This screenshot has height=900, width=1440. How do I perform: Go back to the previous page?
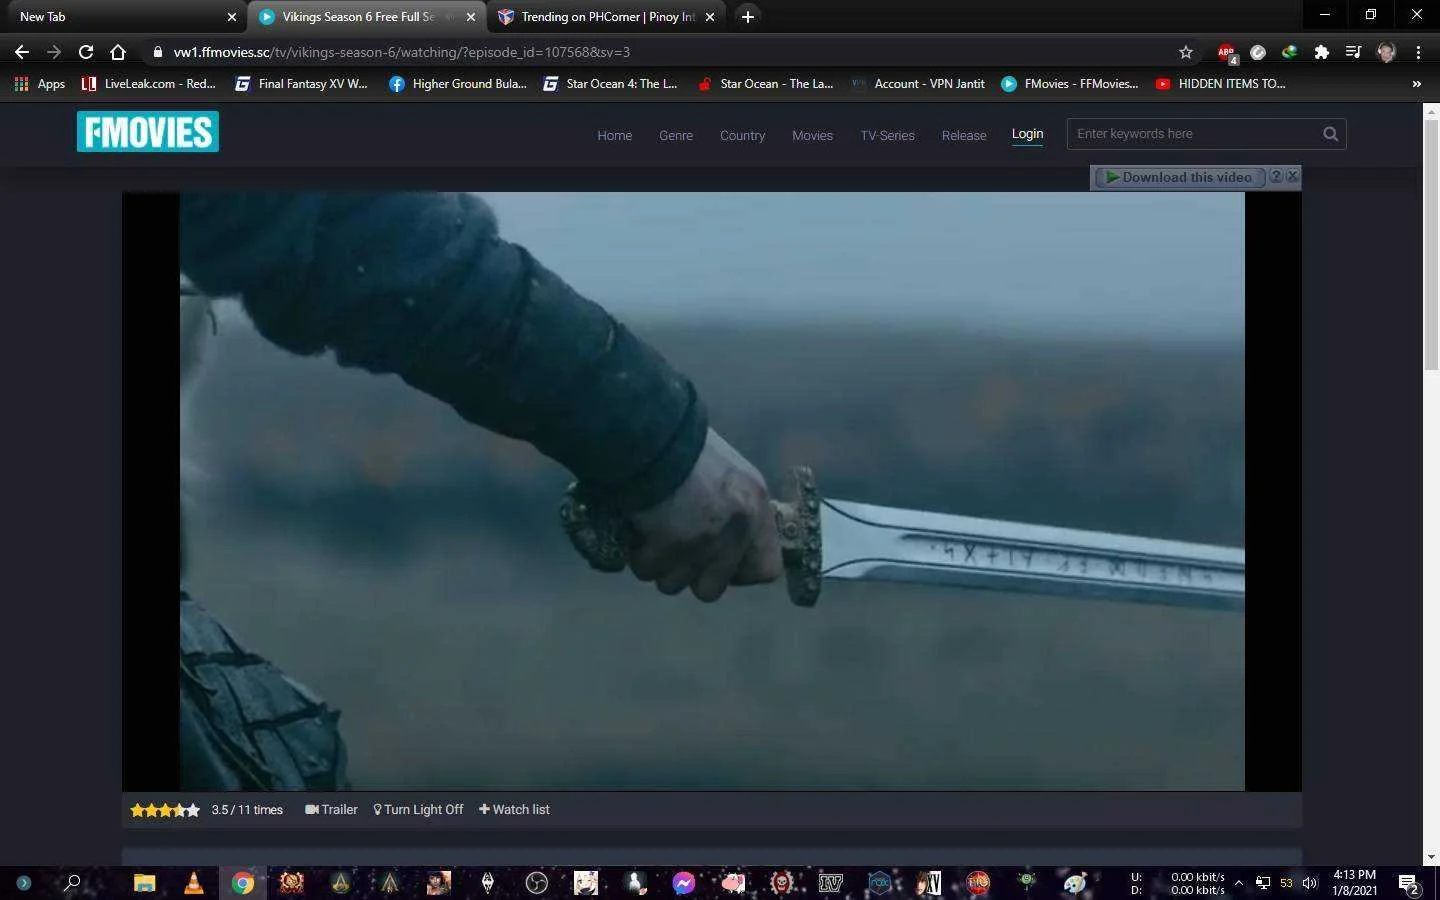pyautogui.click(x=22, y=52)
